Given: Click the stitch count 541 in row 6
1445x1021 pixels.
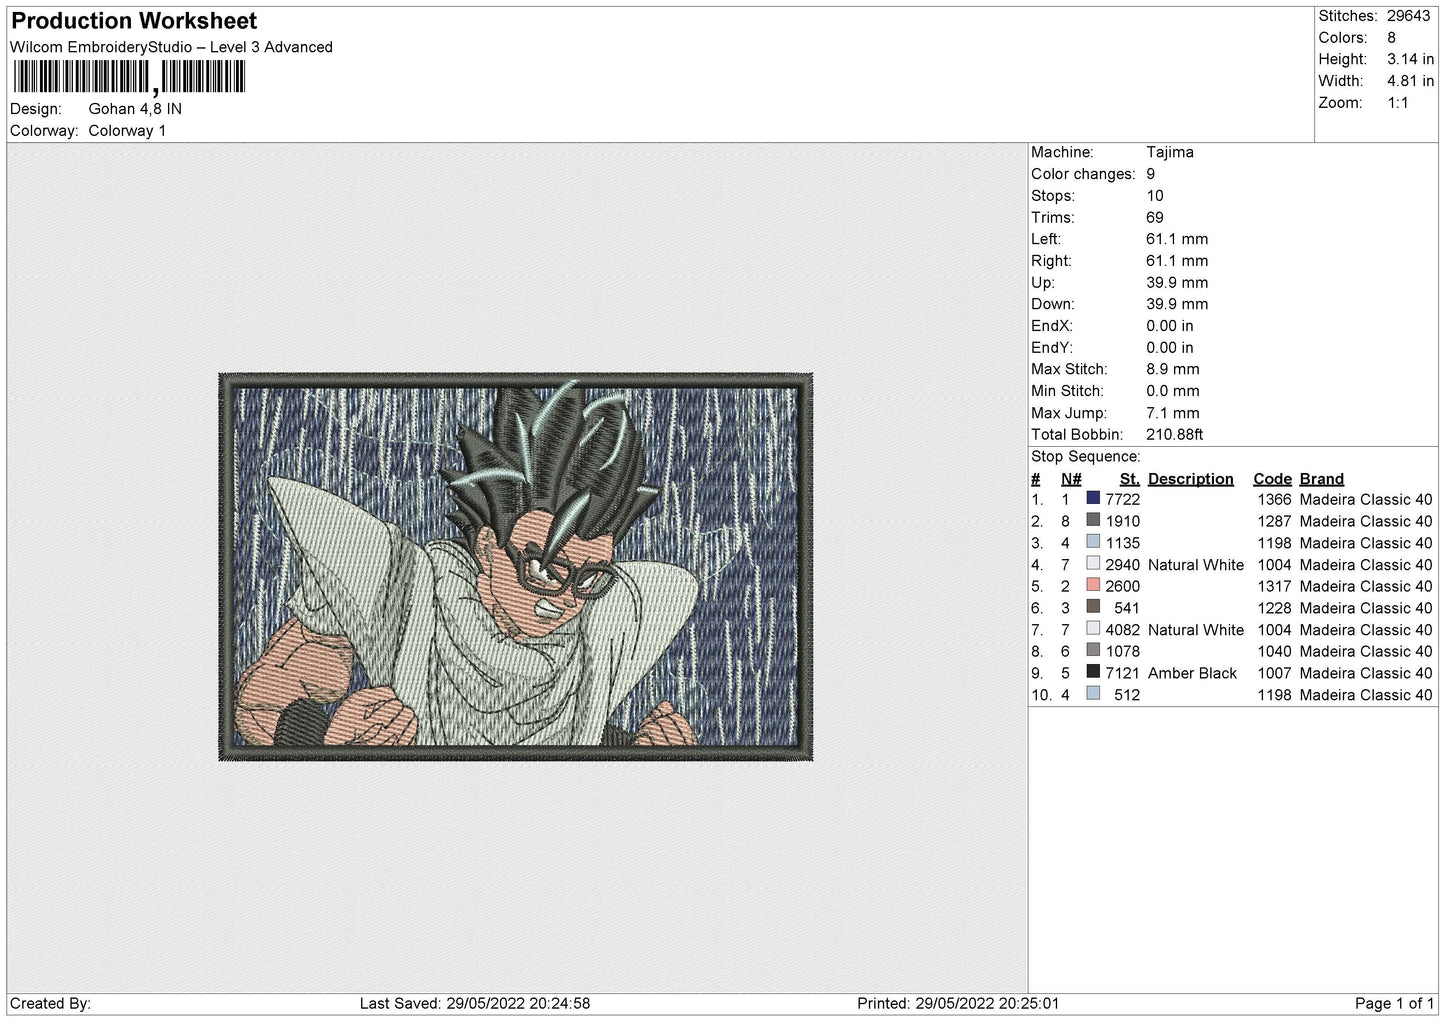Looking at the screenshot, I should [1127, 608].
